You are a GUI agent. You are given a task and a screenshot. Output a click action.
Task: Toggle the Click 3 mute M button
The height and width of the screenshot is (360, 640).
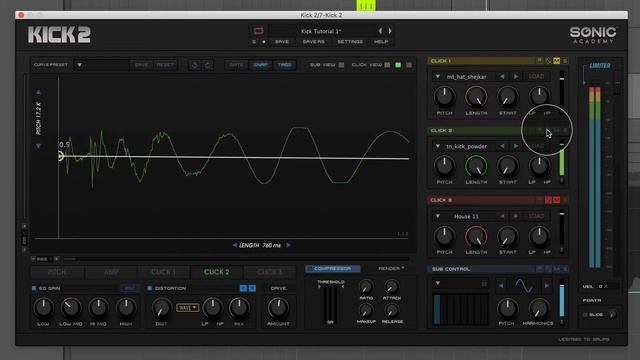557,200
